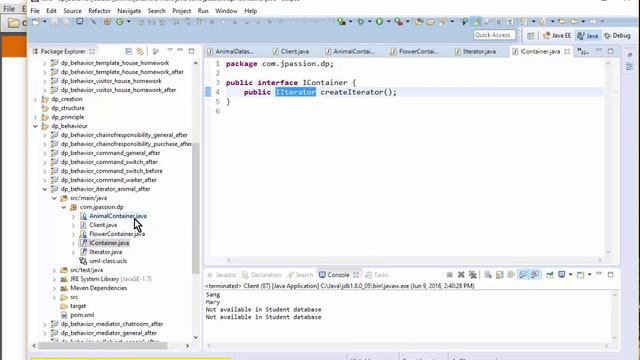Viewport: 640px width, 360px height.
Task: Toggle Mark Occurrences in main toolbar
Action: click(476, 22)
